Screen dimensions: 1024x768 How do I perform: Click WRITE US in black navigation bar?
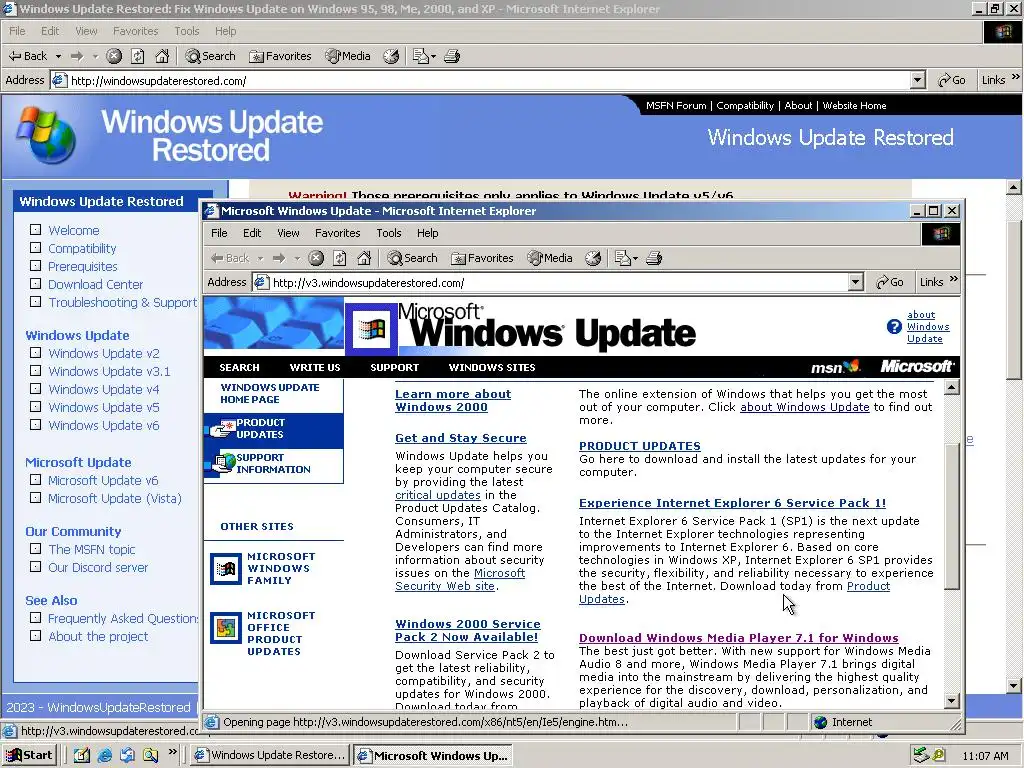click(x=315, y=367)
